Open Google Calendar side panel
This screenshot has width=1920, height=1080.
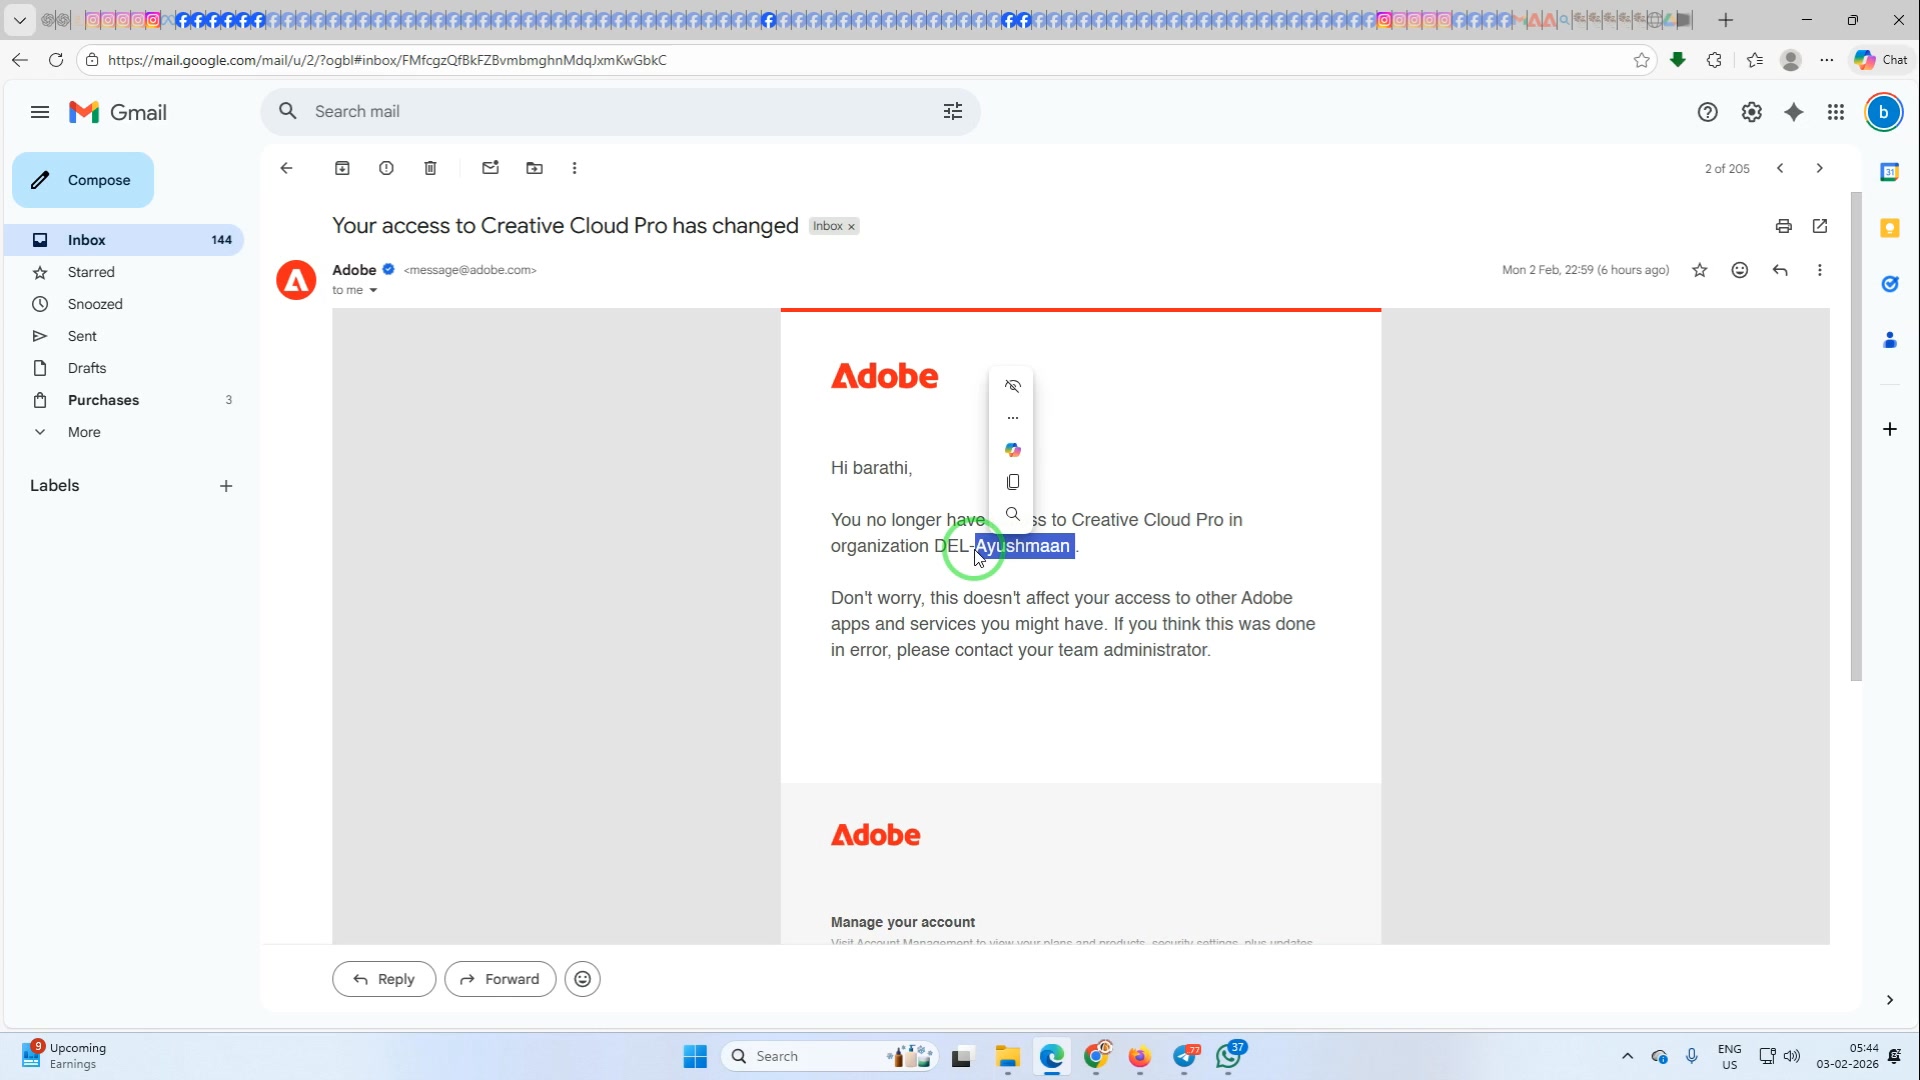1889,172
